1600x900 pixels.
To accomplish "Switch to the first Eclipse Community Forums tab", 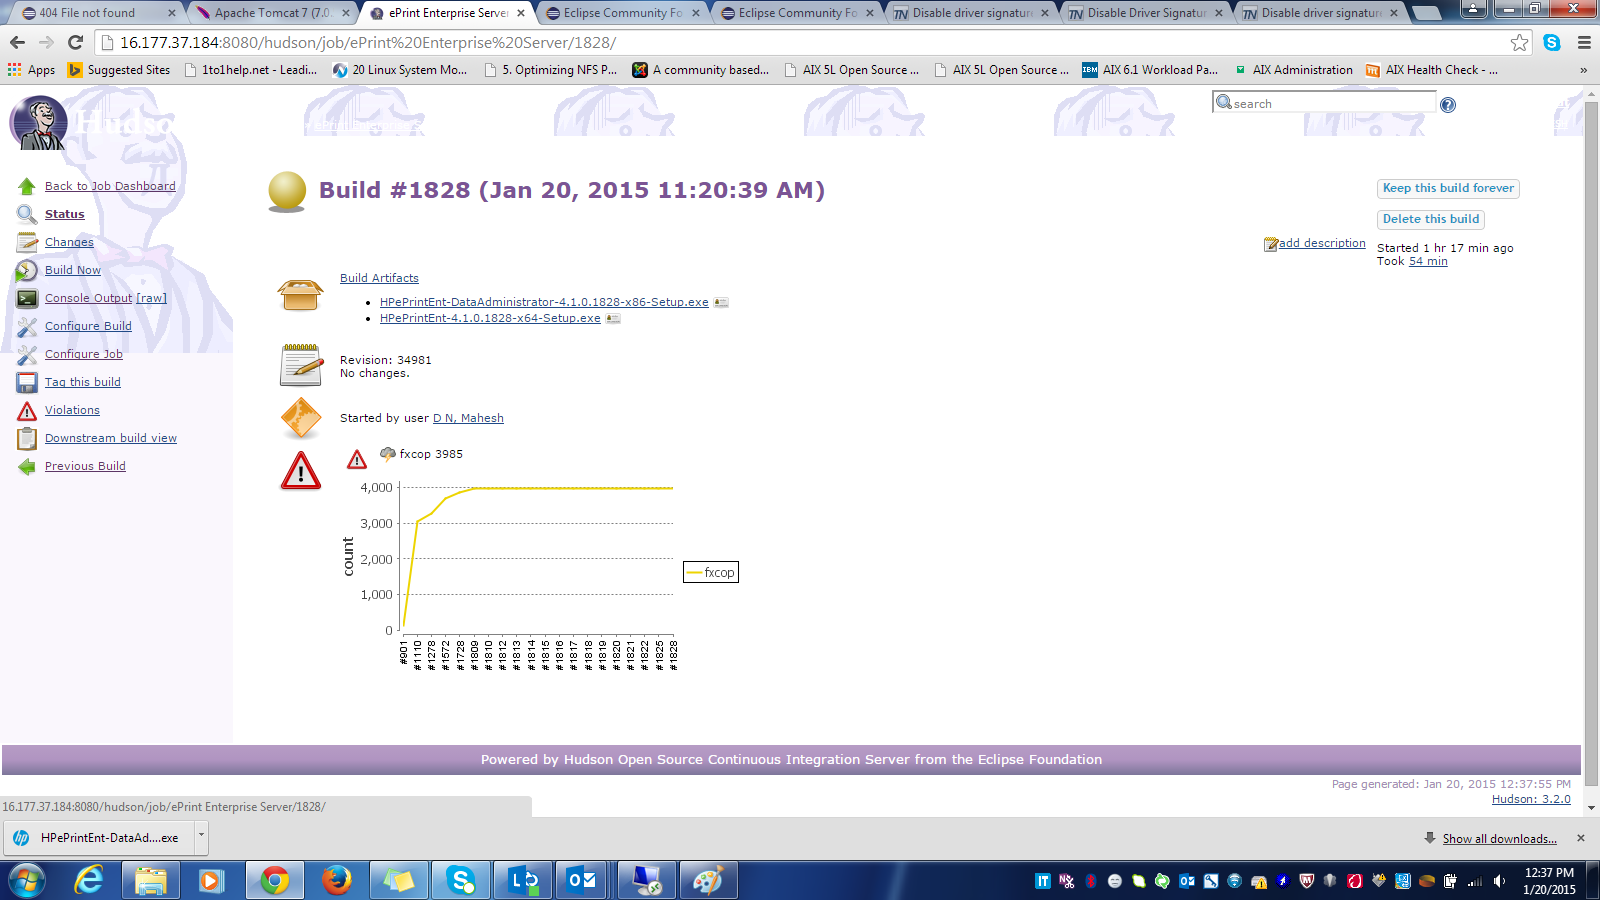I will 621,13.
